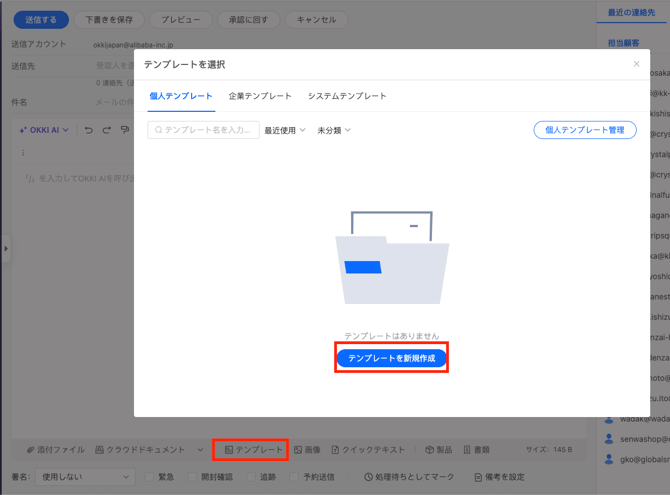The image size is (670, 495).
Task: Click the 送信する send button
Action: (x=41, y=20)
